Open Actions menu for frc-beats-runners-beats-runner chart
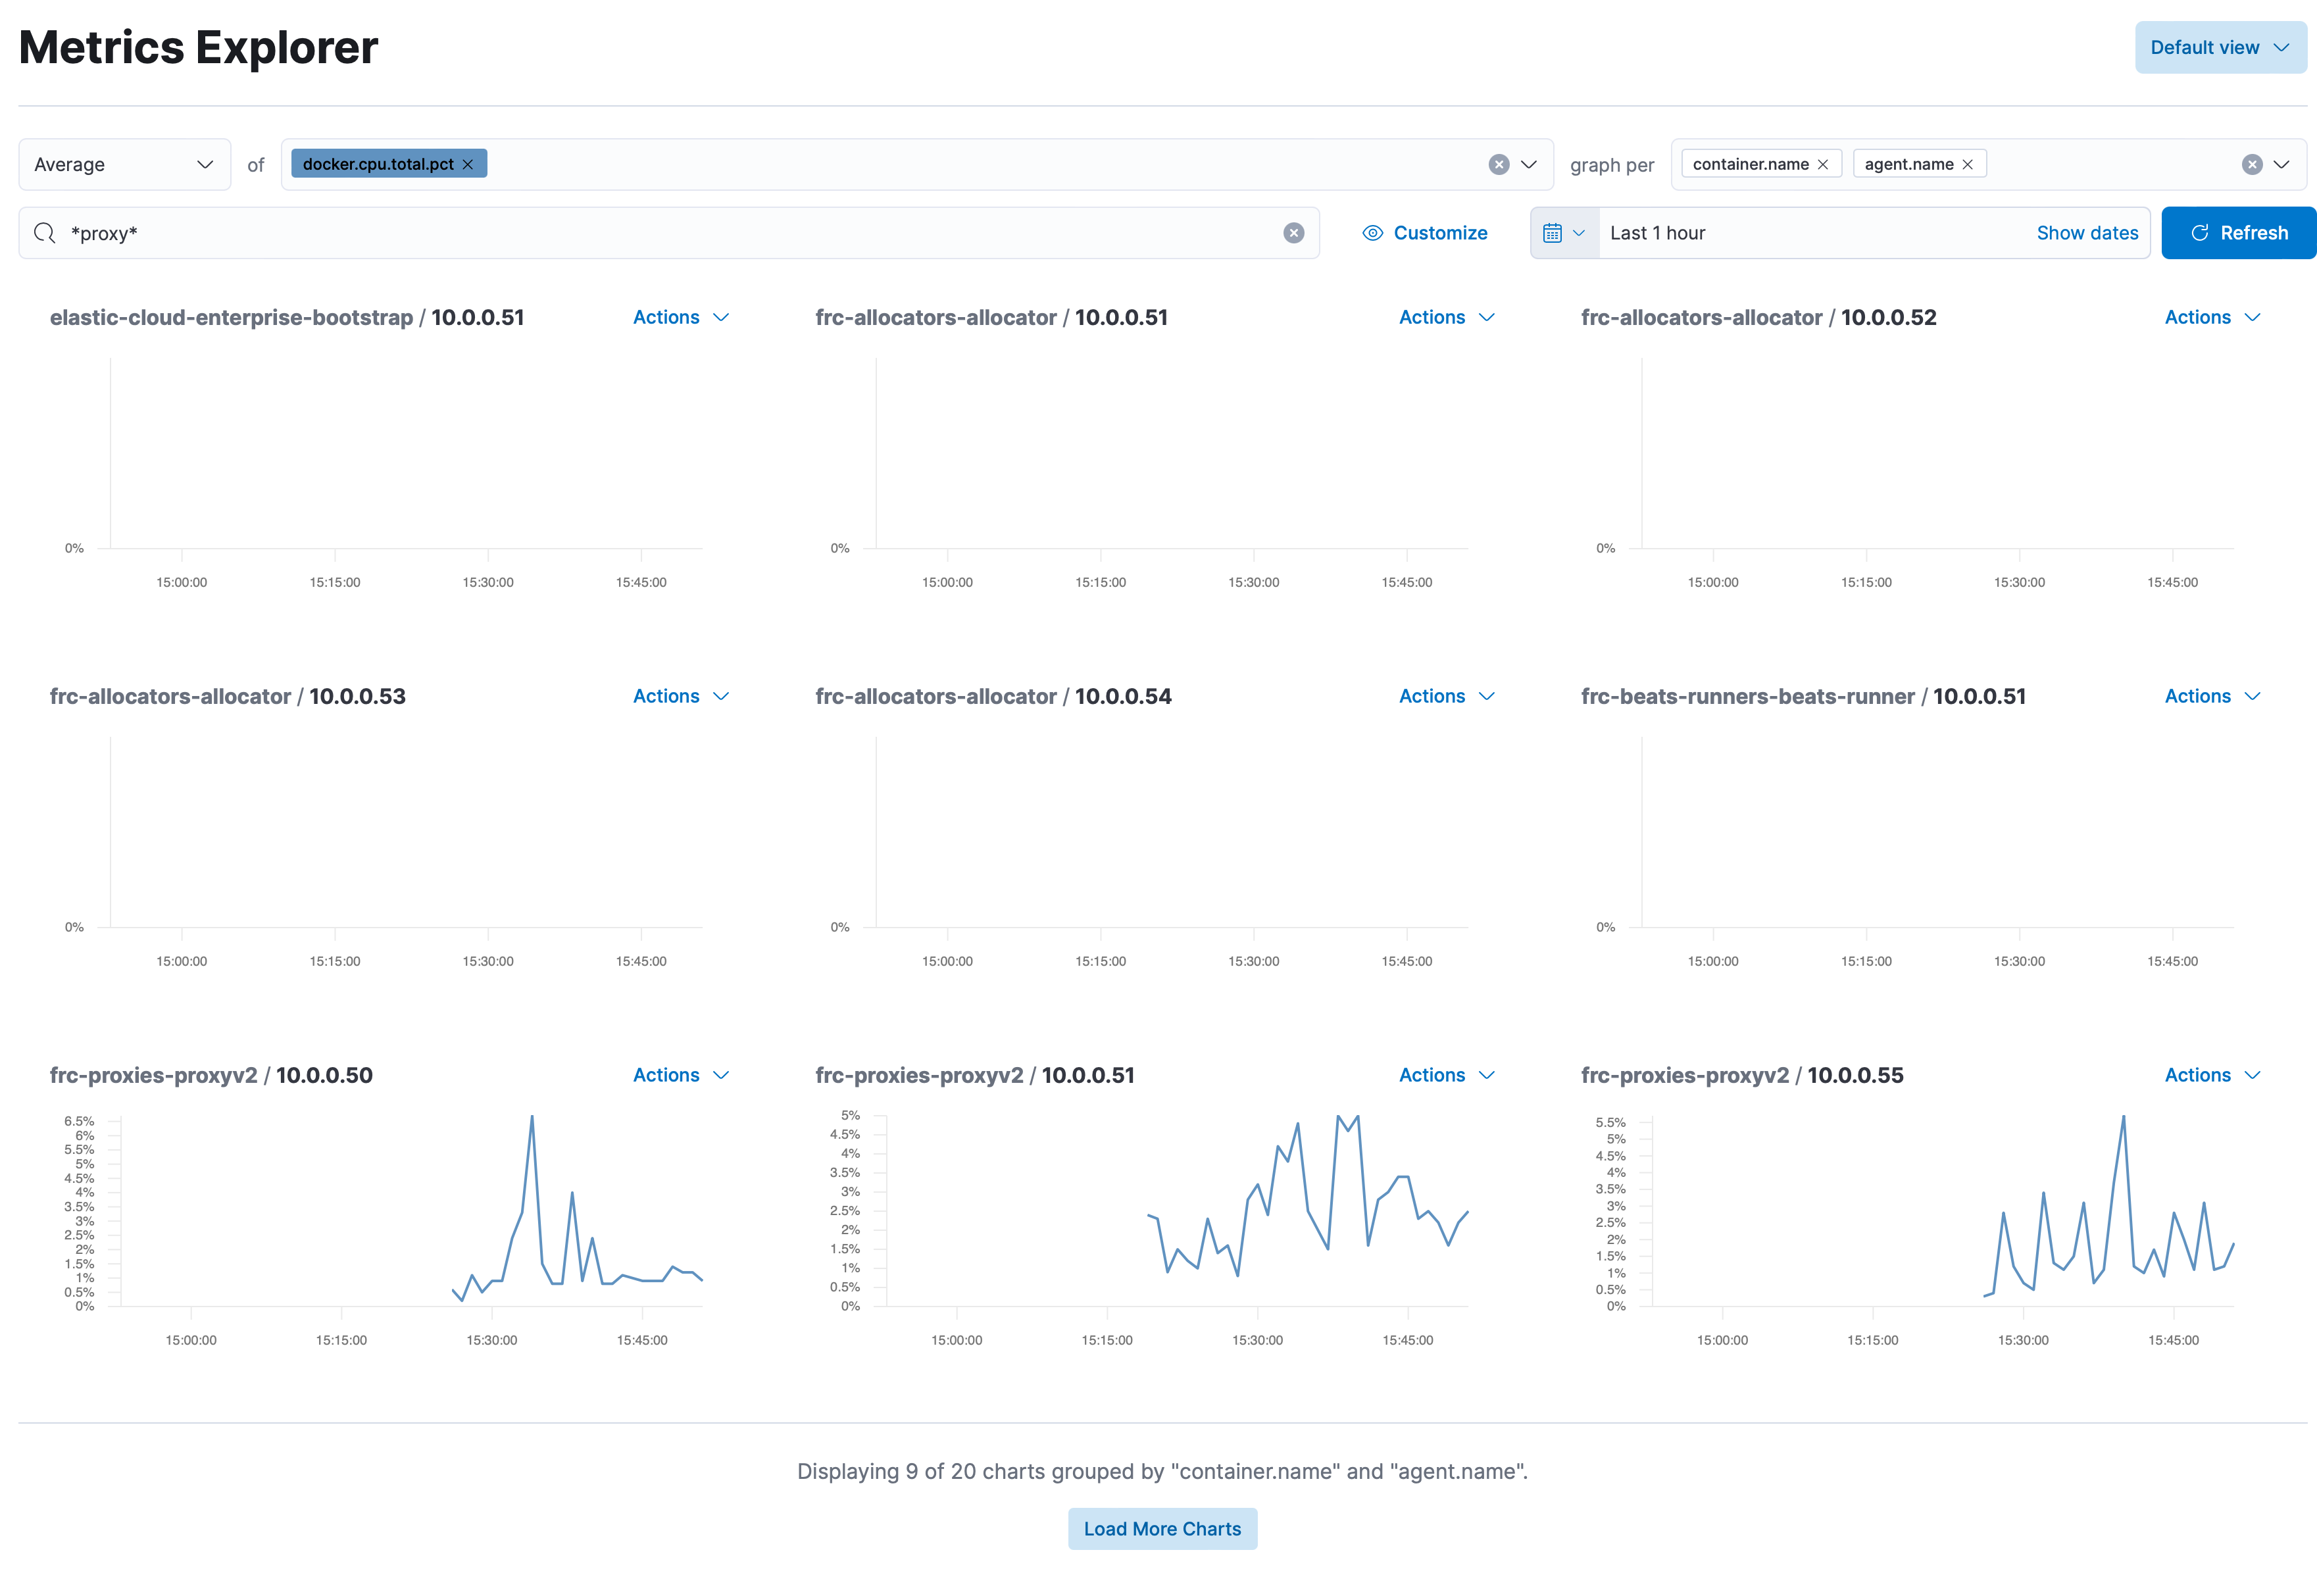This screenshot has width=2317, height=1596. (2211, 696)
